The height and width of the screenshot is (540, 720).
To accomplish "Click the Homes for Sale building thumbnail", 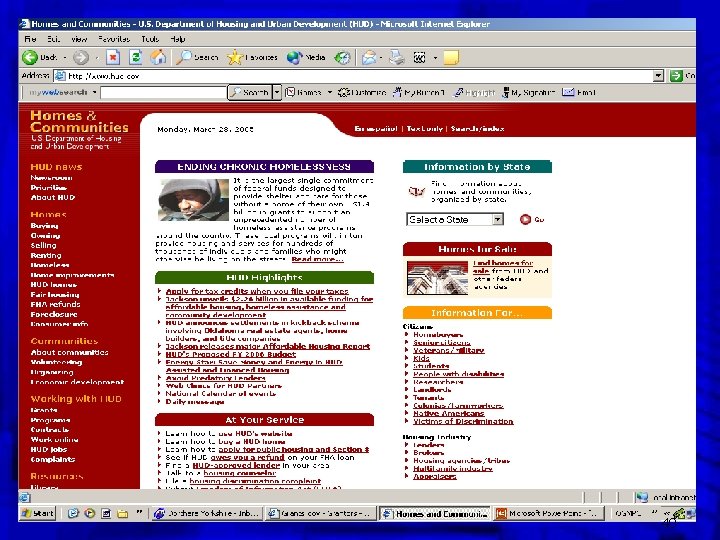I will click(x=437, y=278).
